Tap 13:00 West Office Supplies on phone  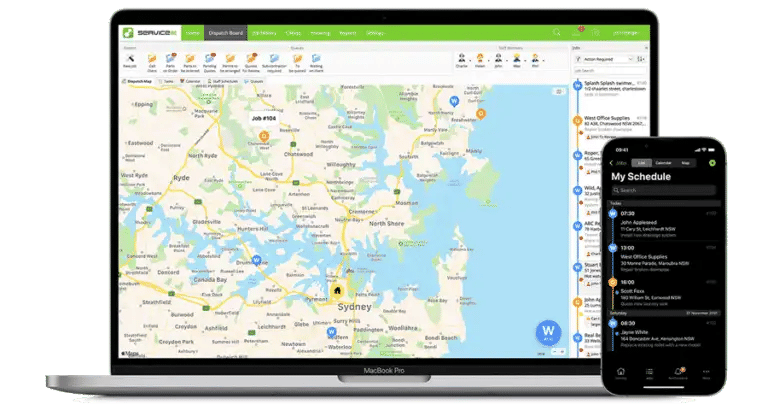pyautogui.click(x=664, y=259)
